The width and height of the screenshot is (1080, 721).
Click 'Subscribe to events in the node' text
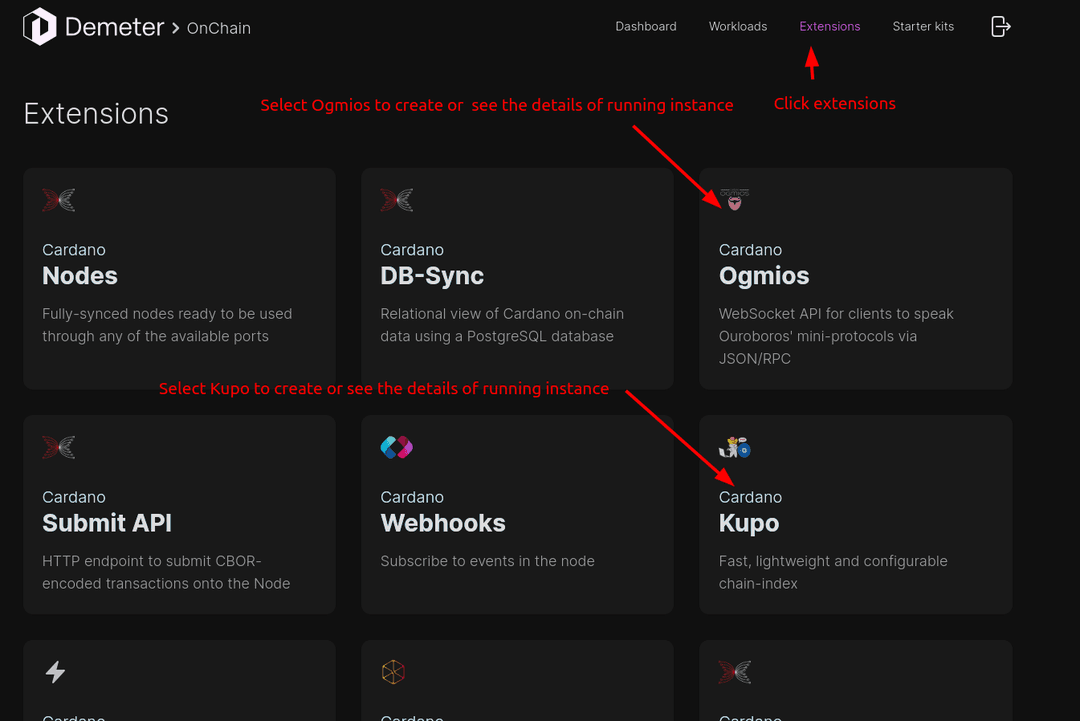click(x=487, y=561)
